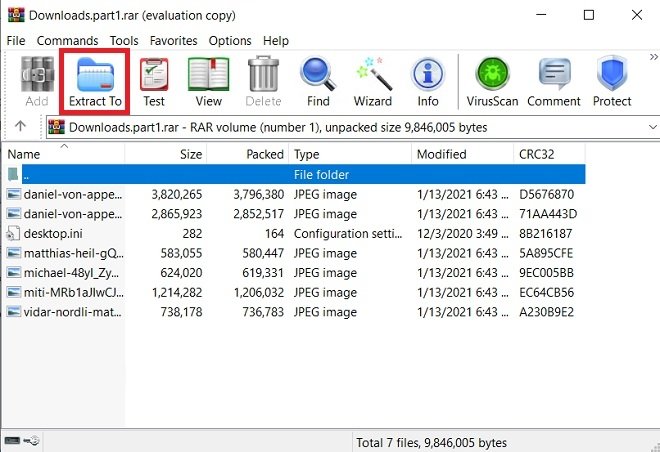Select the miti-MRb1aJlwCJ image file
This screenshot has height=452, width=660.
pos(295,292)
